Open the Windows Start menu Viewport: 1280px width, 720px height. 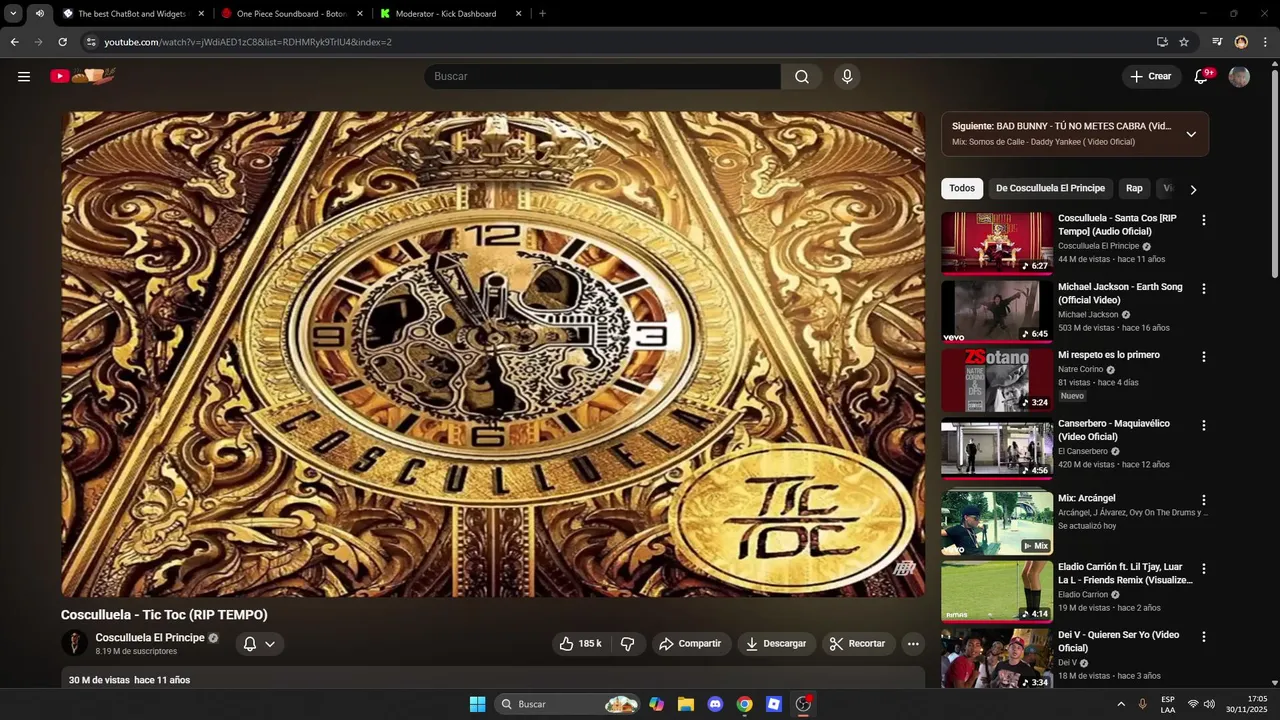[x=477, y=704]
